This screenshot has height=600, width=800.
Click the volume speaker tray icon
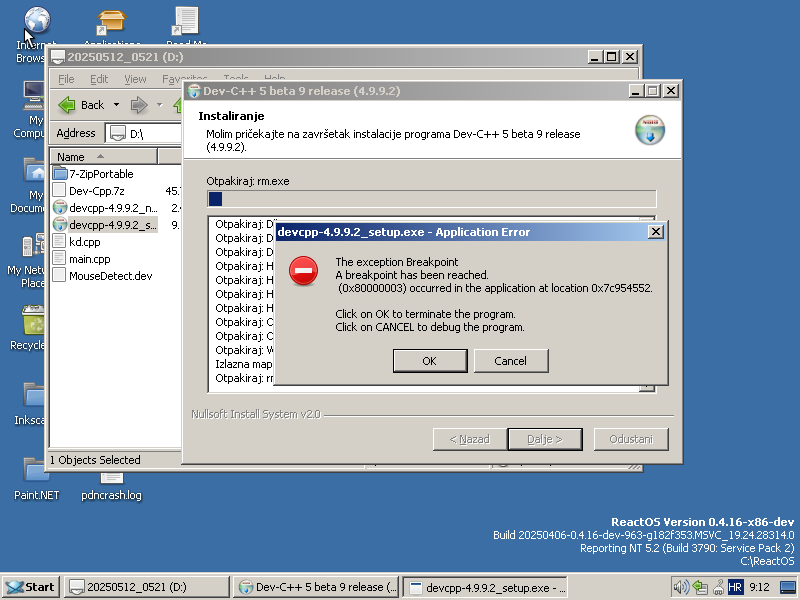pos(681,587)
